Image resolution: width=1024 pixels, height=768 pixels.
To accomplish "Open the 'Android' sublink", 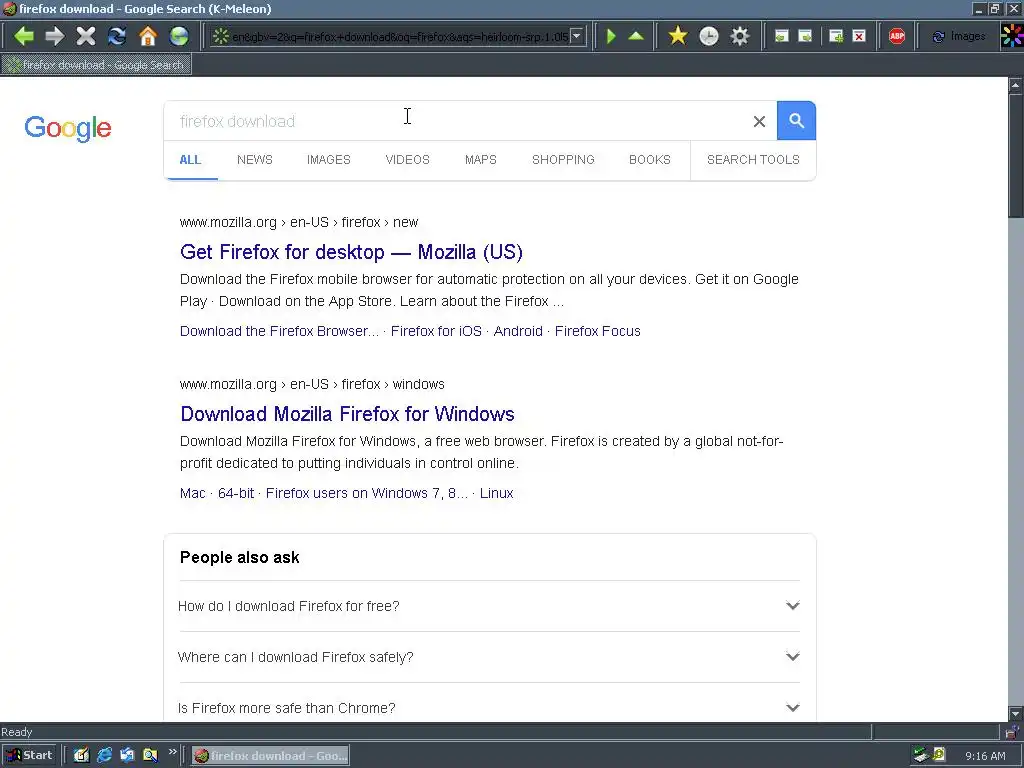I will (x=518, y=331).
